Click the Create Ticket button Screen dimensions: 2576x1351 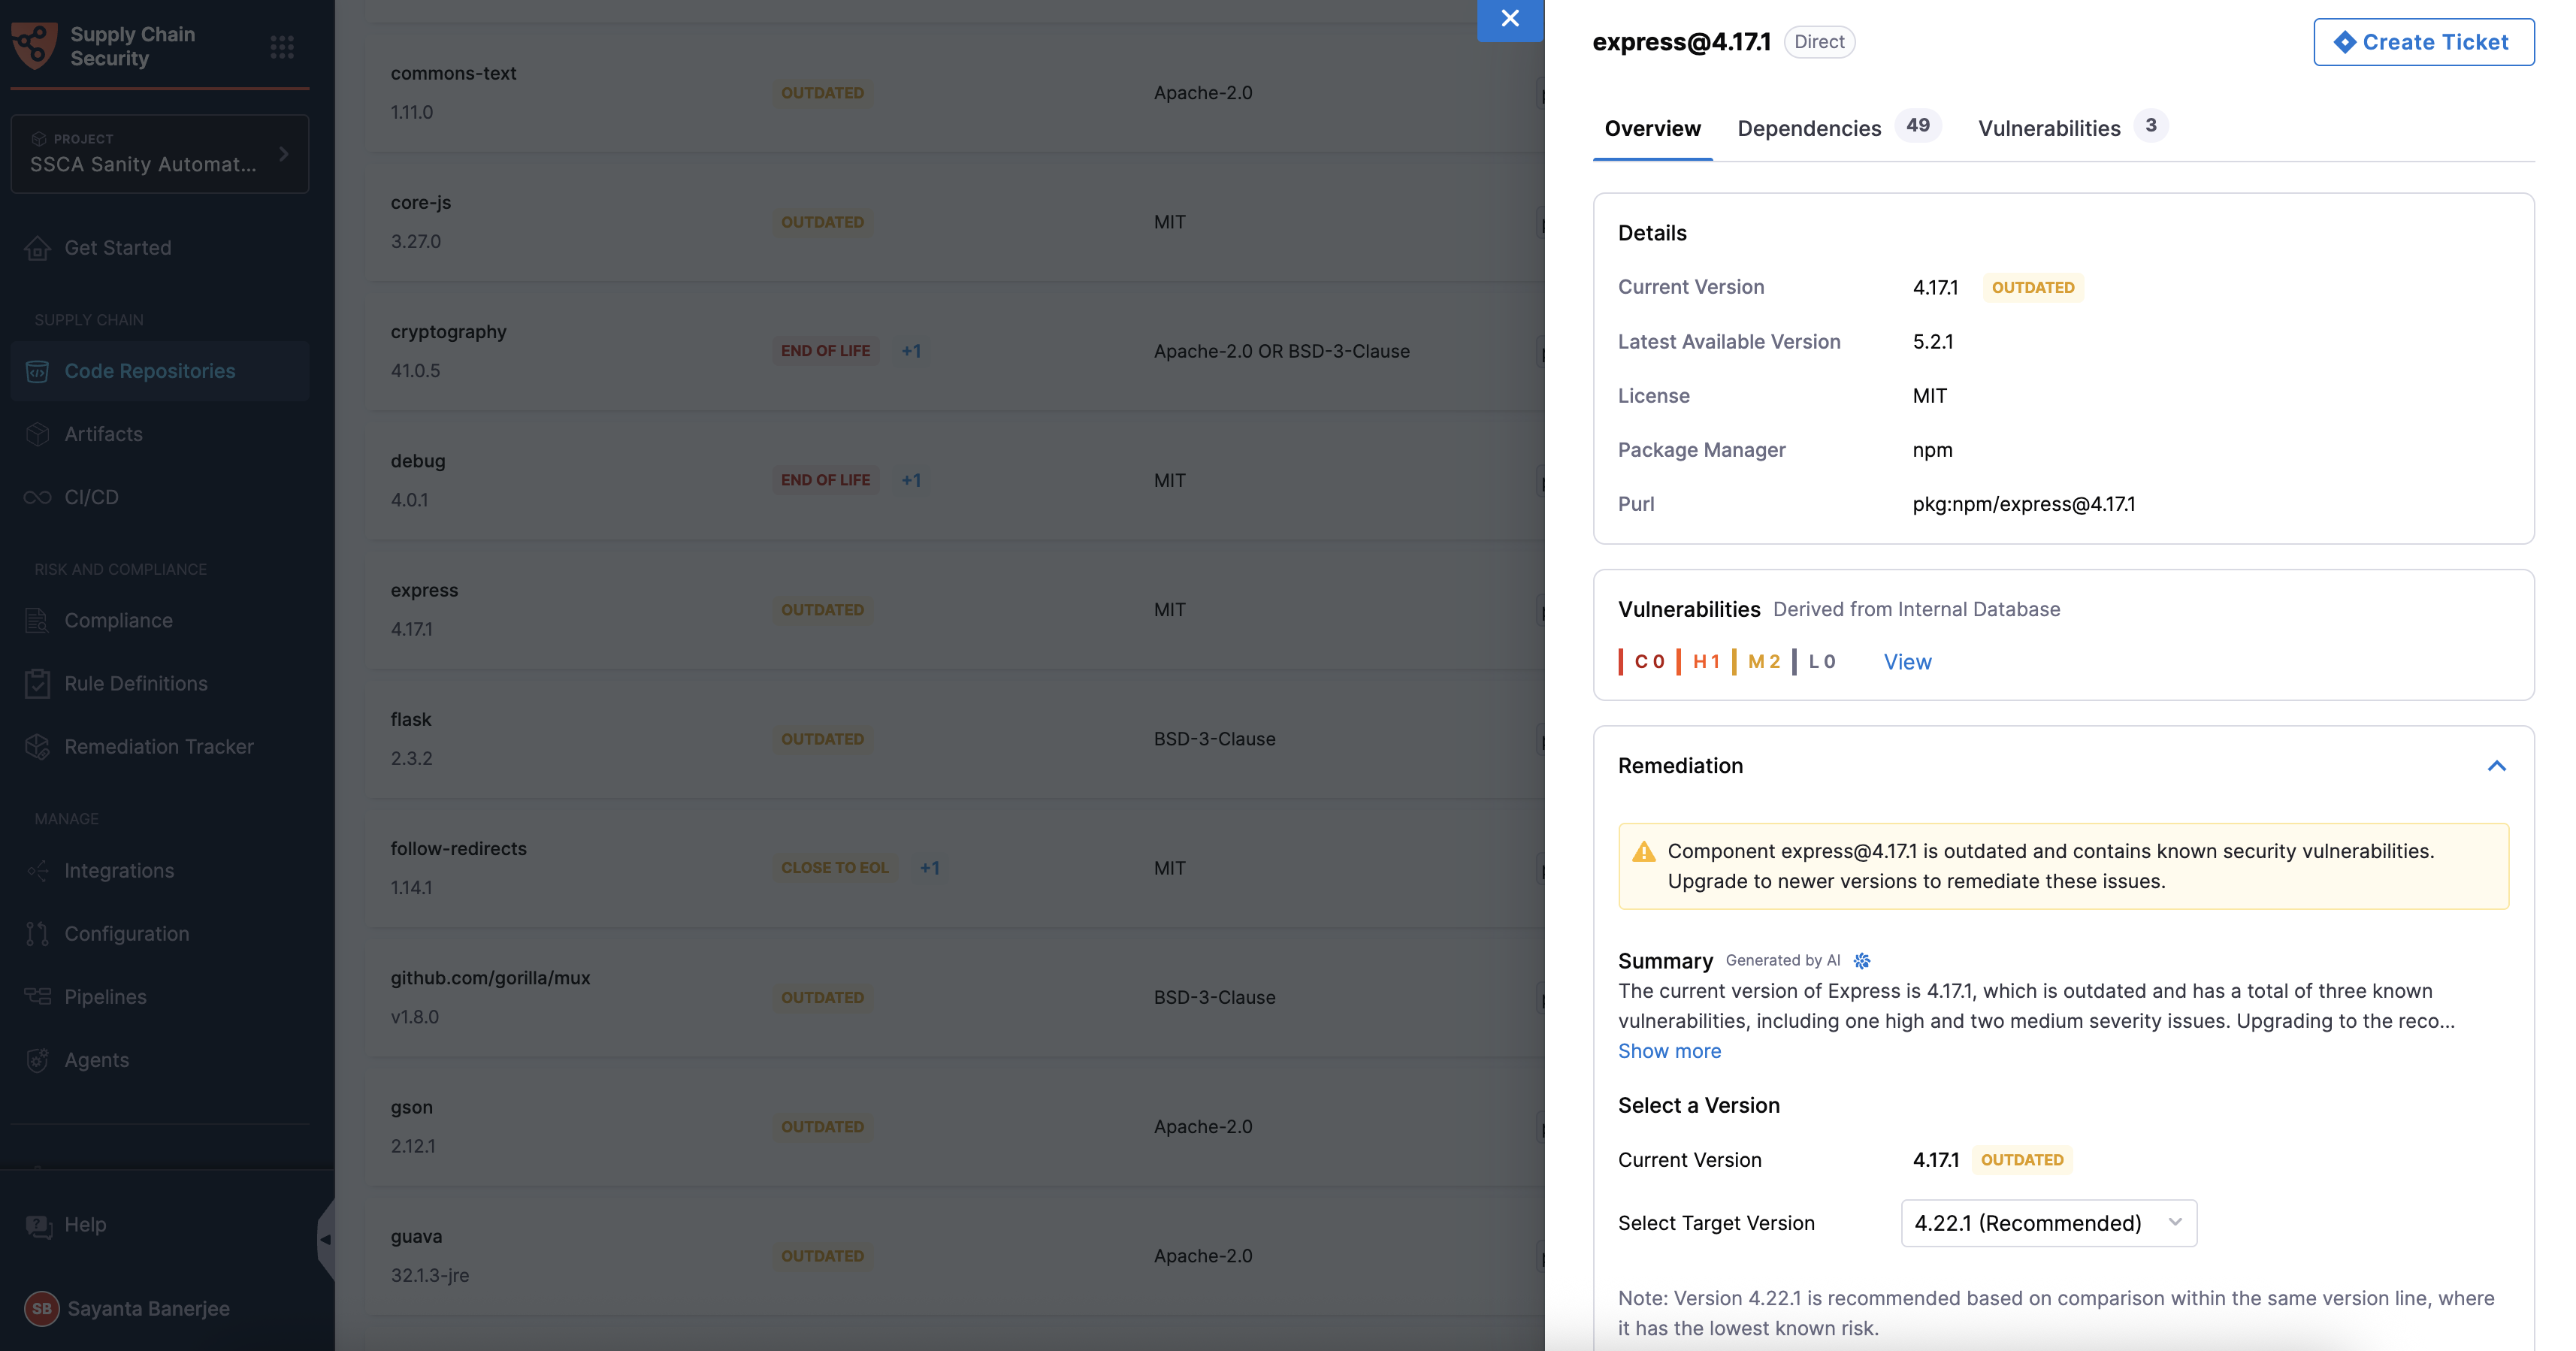pos(2423,42)
